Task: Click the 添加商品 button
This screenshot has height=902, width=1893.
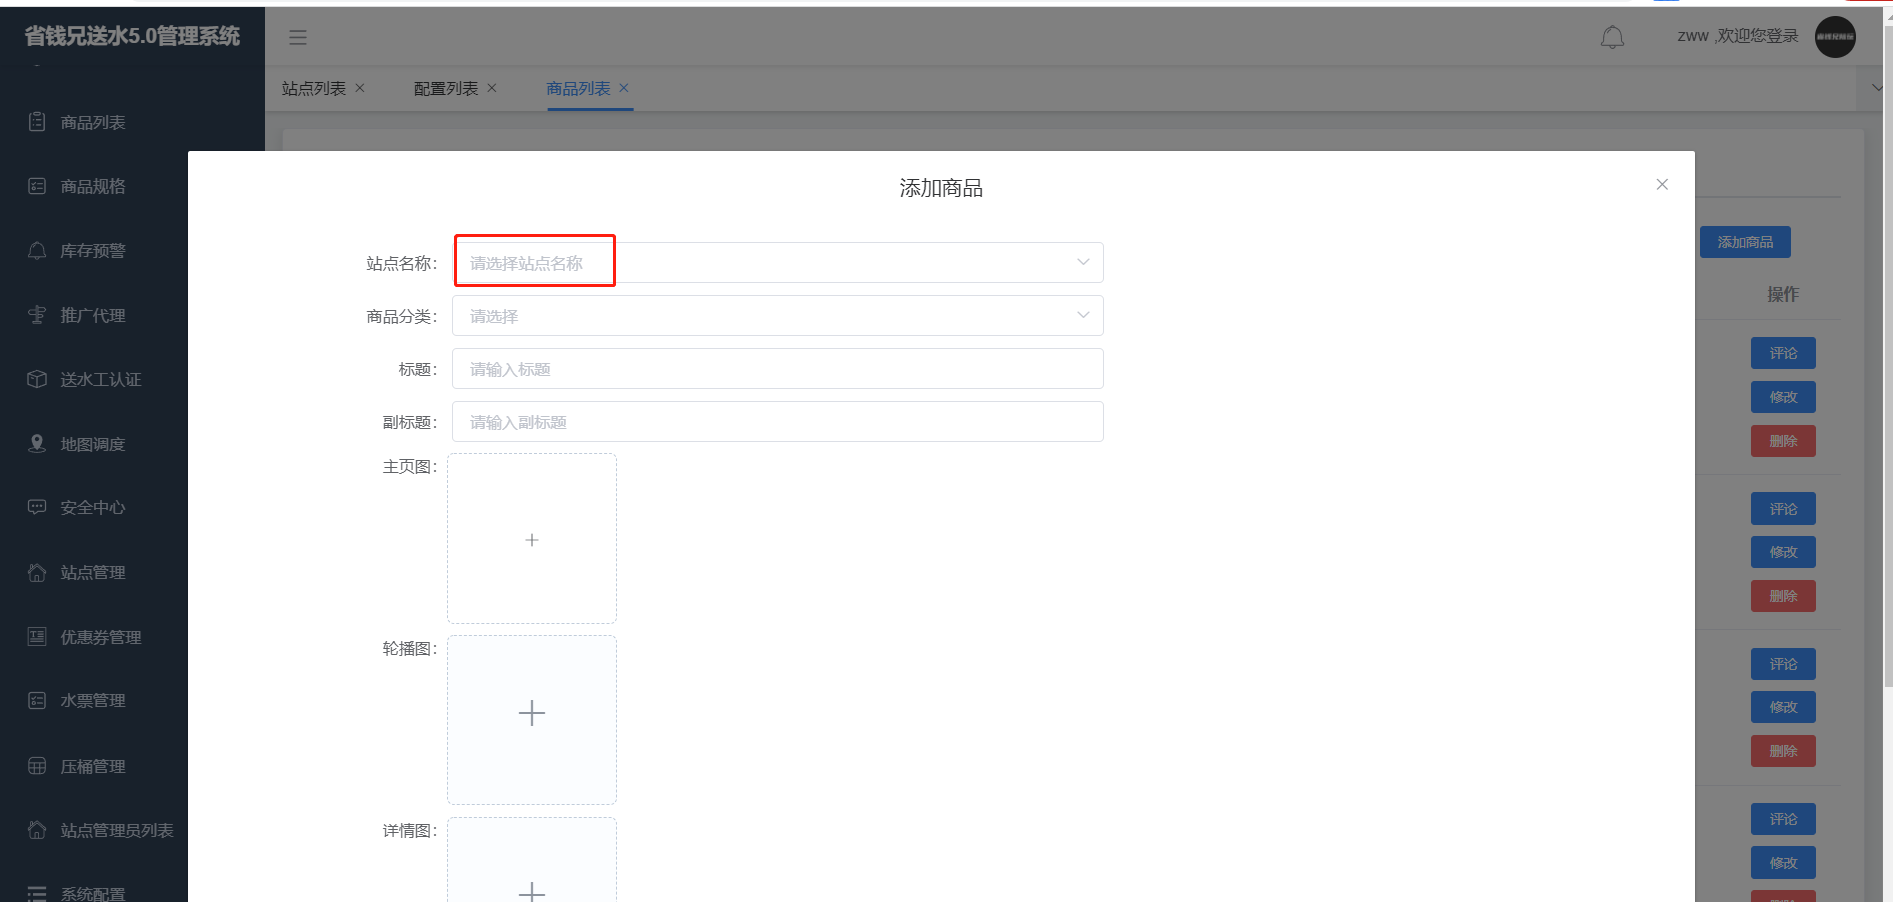Action: pyautogui.click(x=1744, y=242)
